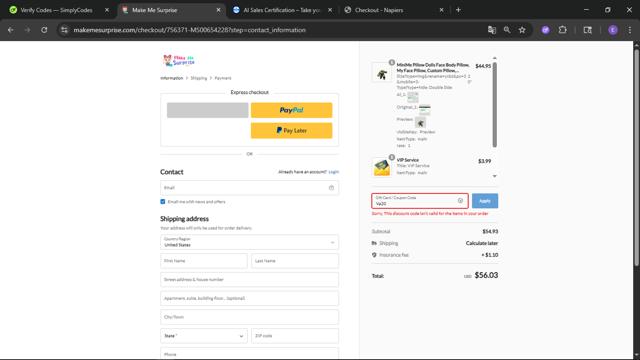Click the MiniMe pillow product thumbnail

point(382,73)
